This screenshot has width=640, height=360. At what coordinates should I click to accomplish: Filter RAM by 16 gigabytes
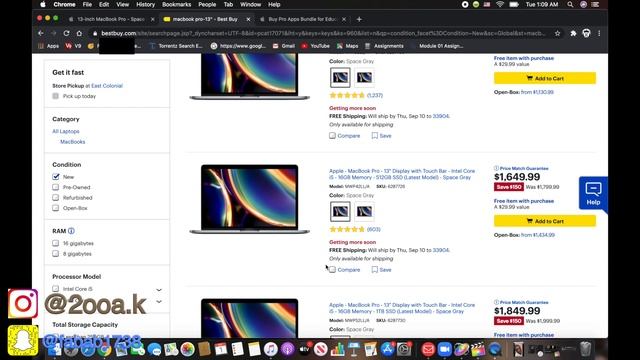[x=56, y=243]
